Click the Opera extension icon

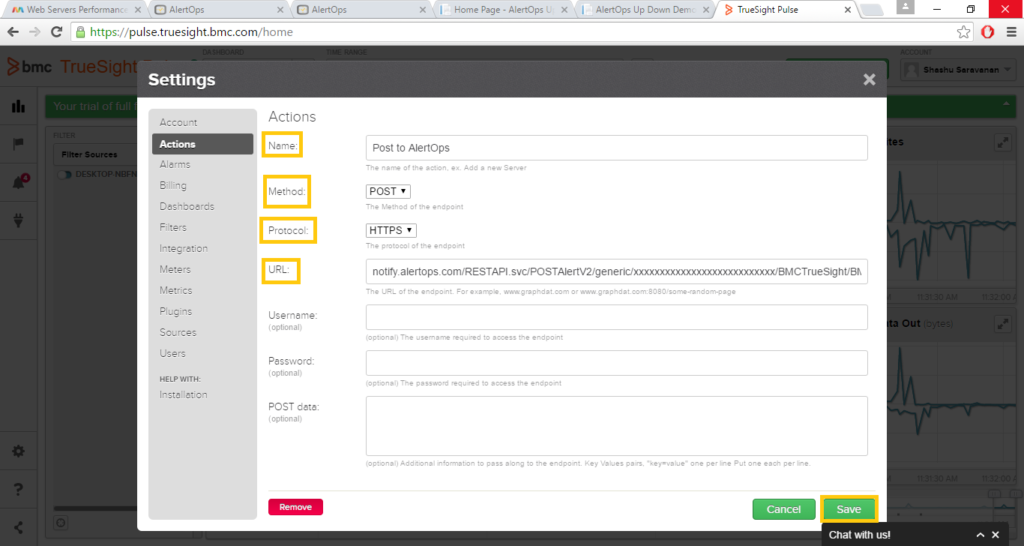tap(987, 32)
